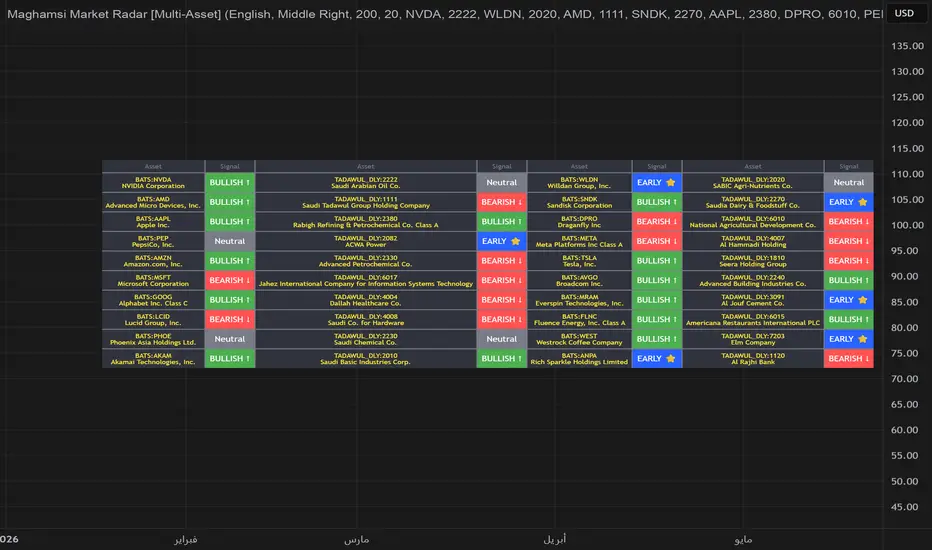Click the EARLY star signal beside Rich Sparkle Holdings
This screenshot has height=550, width=932.
[x=657, y=359]
